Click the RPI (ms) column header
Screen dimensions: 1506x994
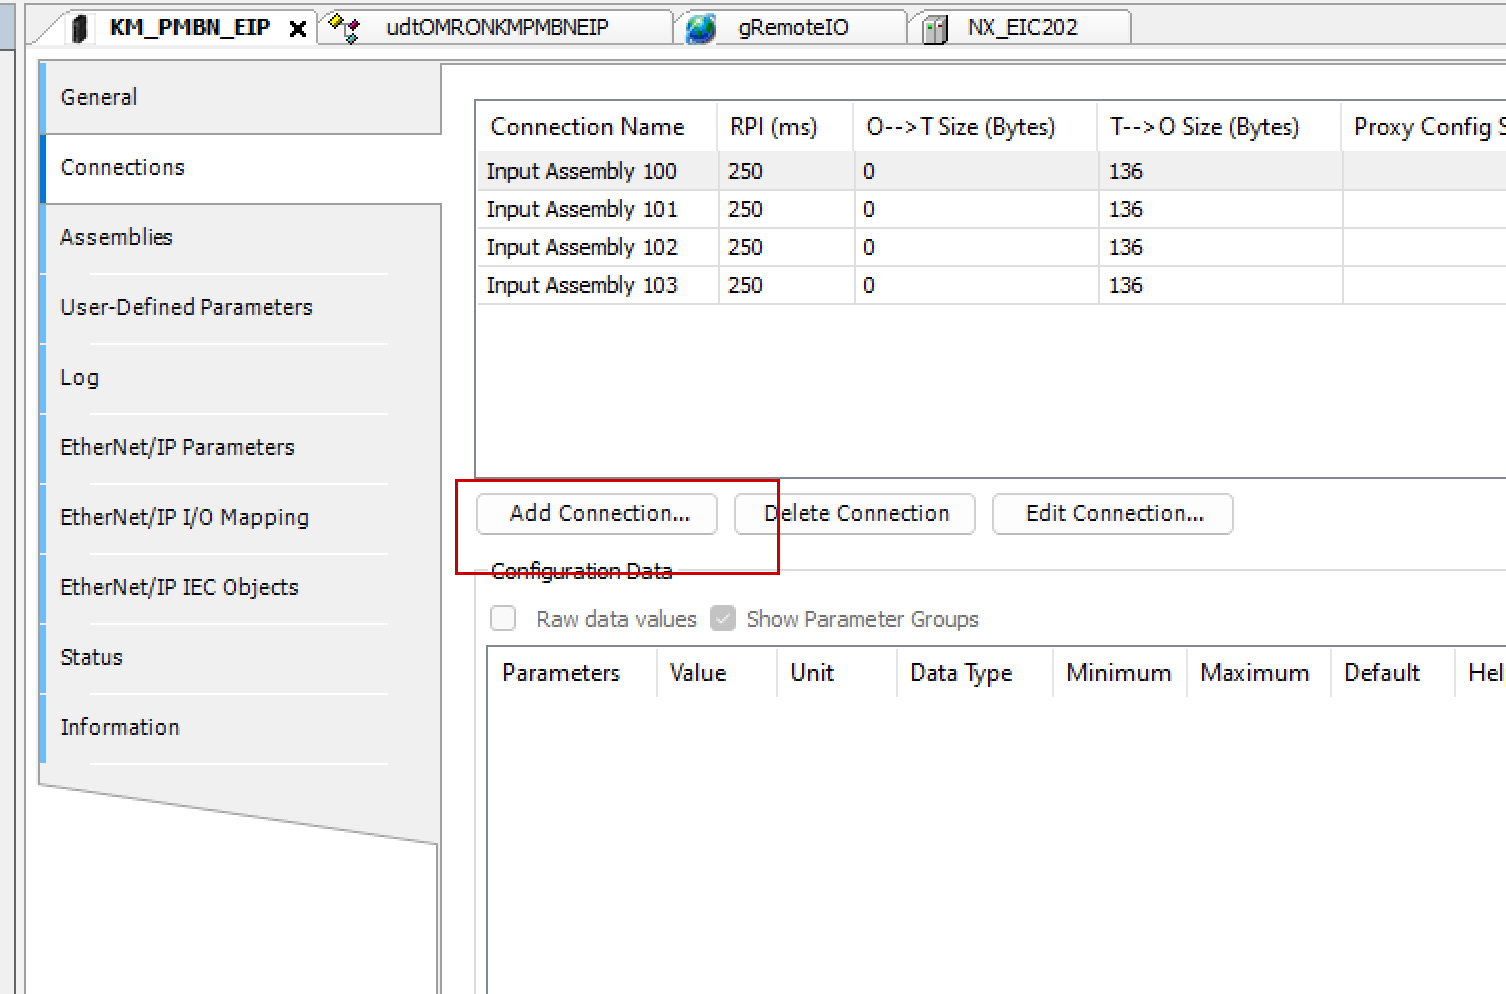point(773,127)
